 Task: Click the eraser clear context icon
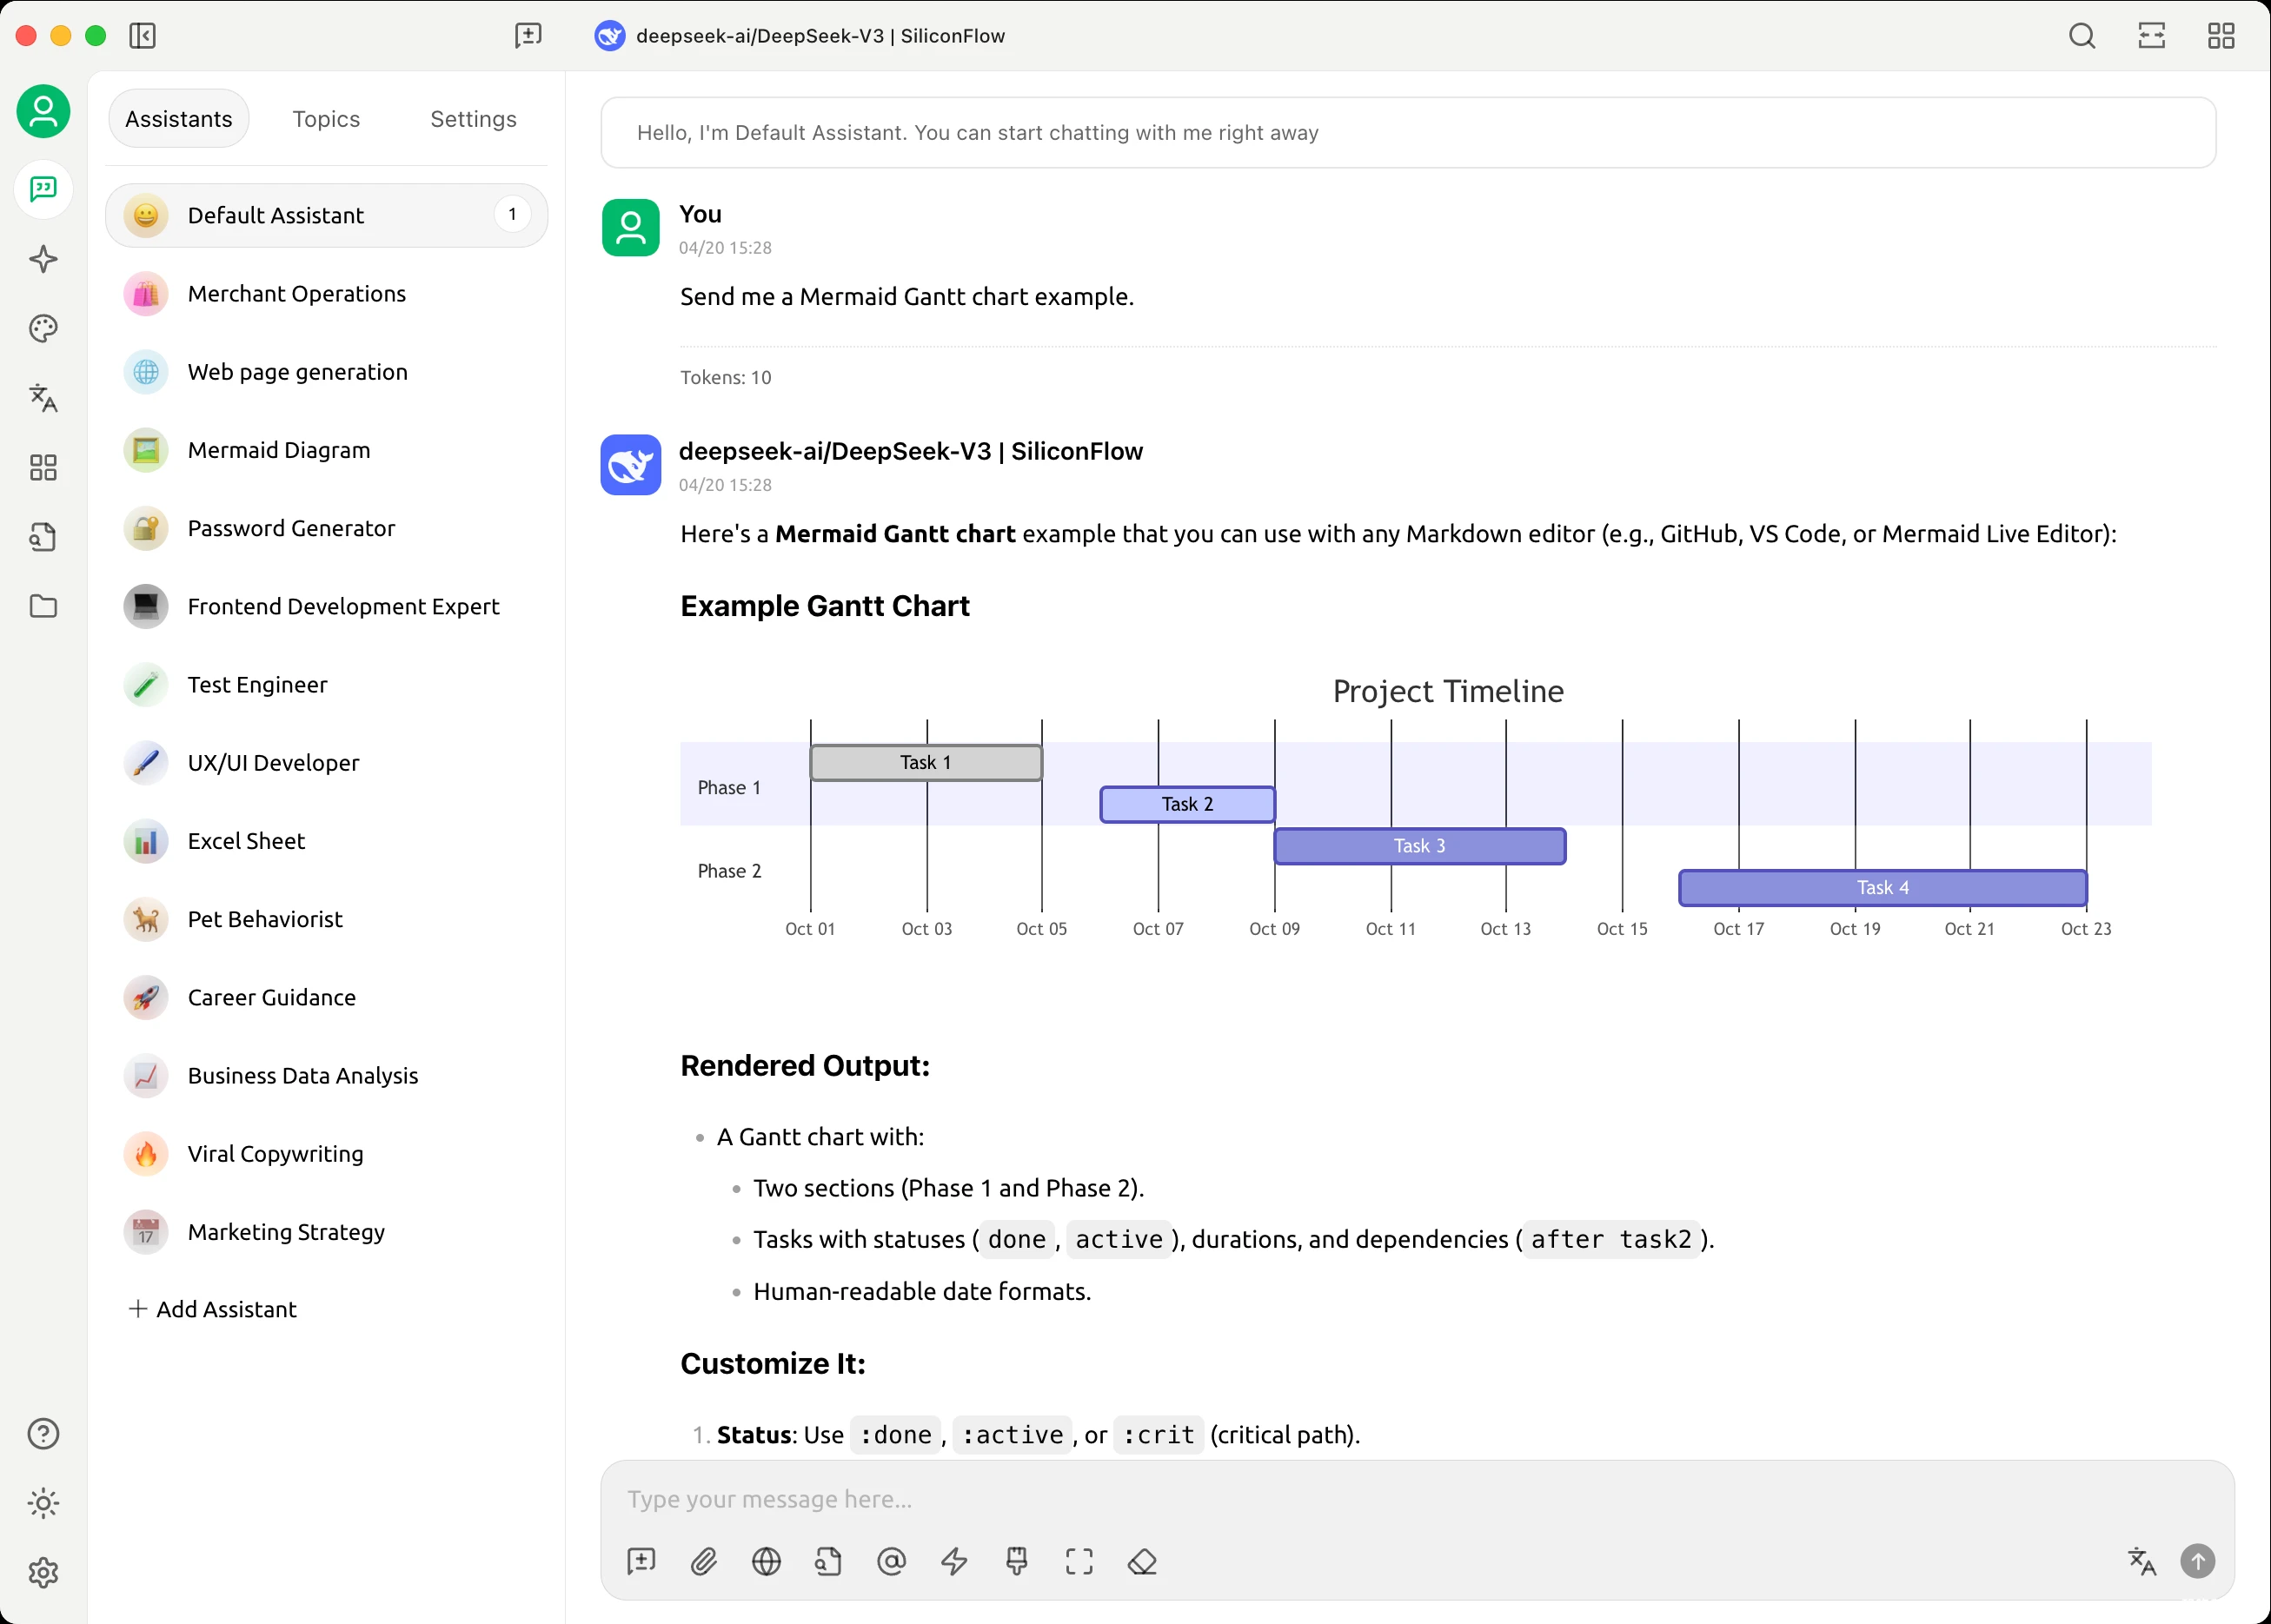click(1142, 1561)
